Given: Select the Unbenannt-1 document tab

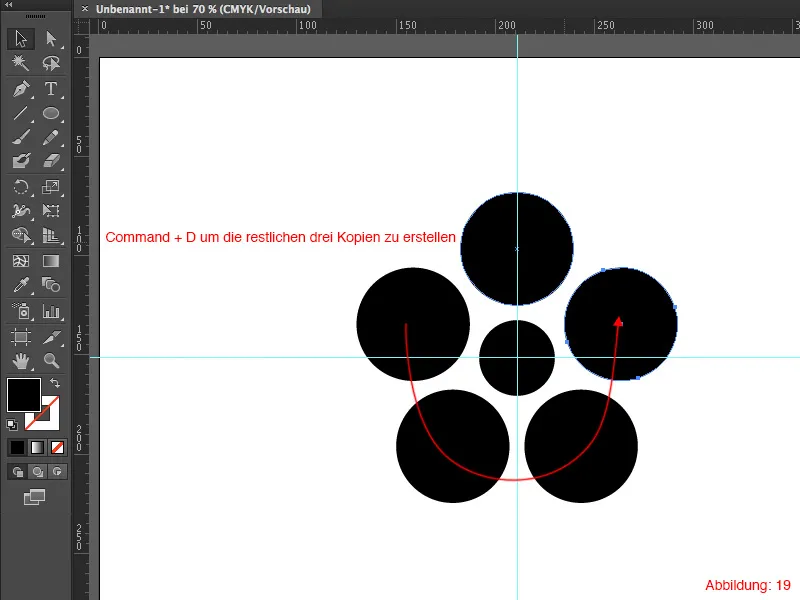Looking at the screenshot, I should tap(203, 9).
